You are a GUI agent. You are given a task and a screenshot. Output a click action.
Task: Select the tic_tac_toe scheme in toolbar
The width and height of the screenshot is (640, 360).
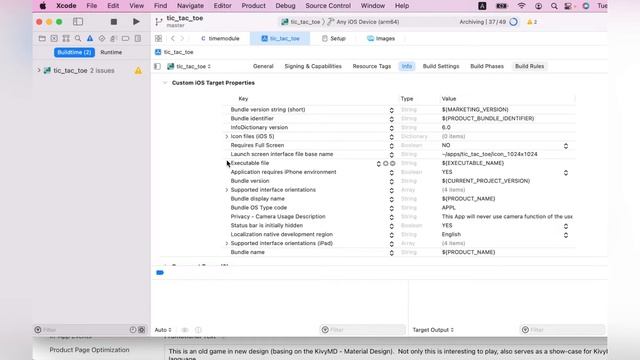tap(301, 22)
